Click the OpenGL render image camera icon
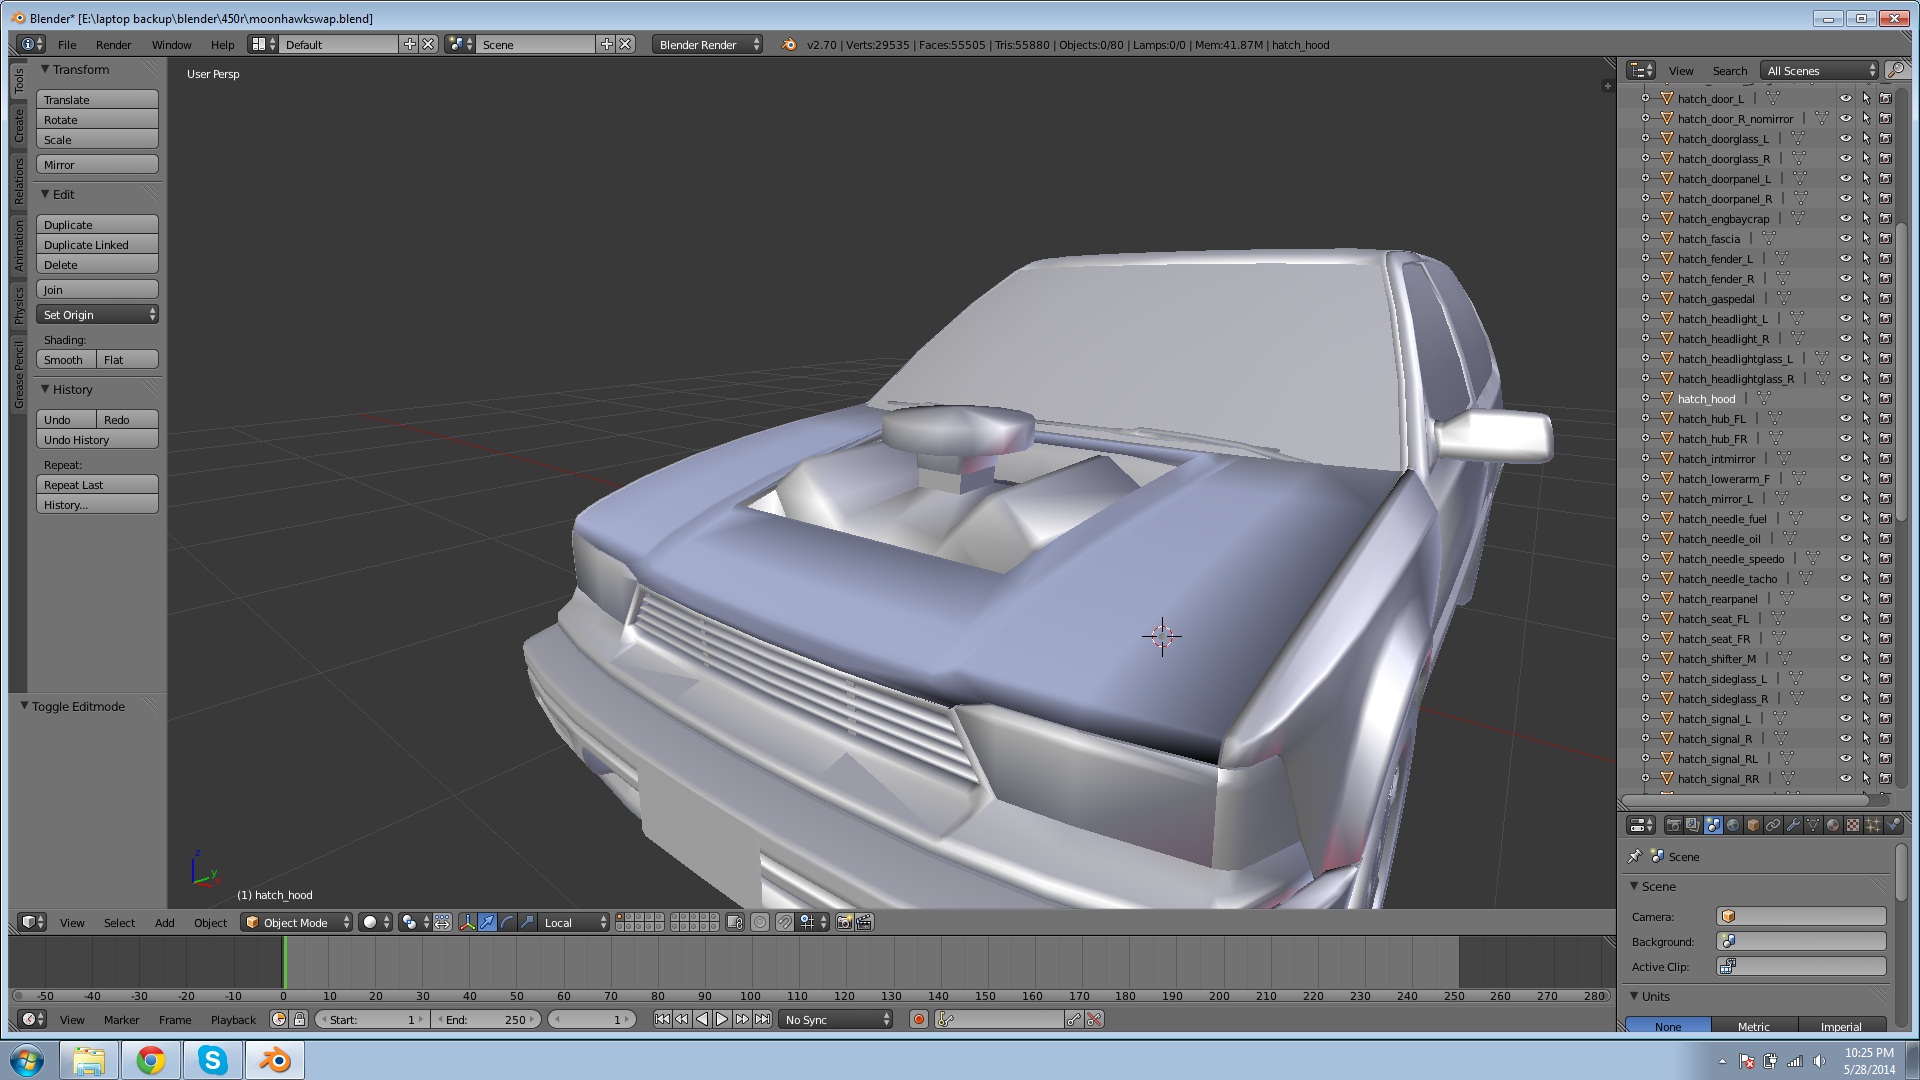Image resolution: width=1920 pixels, height=1080 pixels. (x=844, y=922)
